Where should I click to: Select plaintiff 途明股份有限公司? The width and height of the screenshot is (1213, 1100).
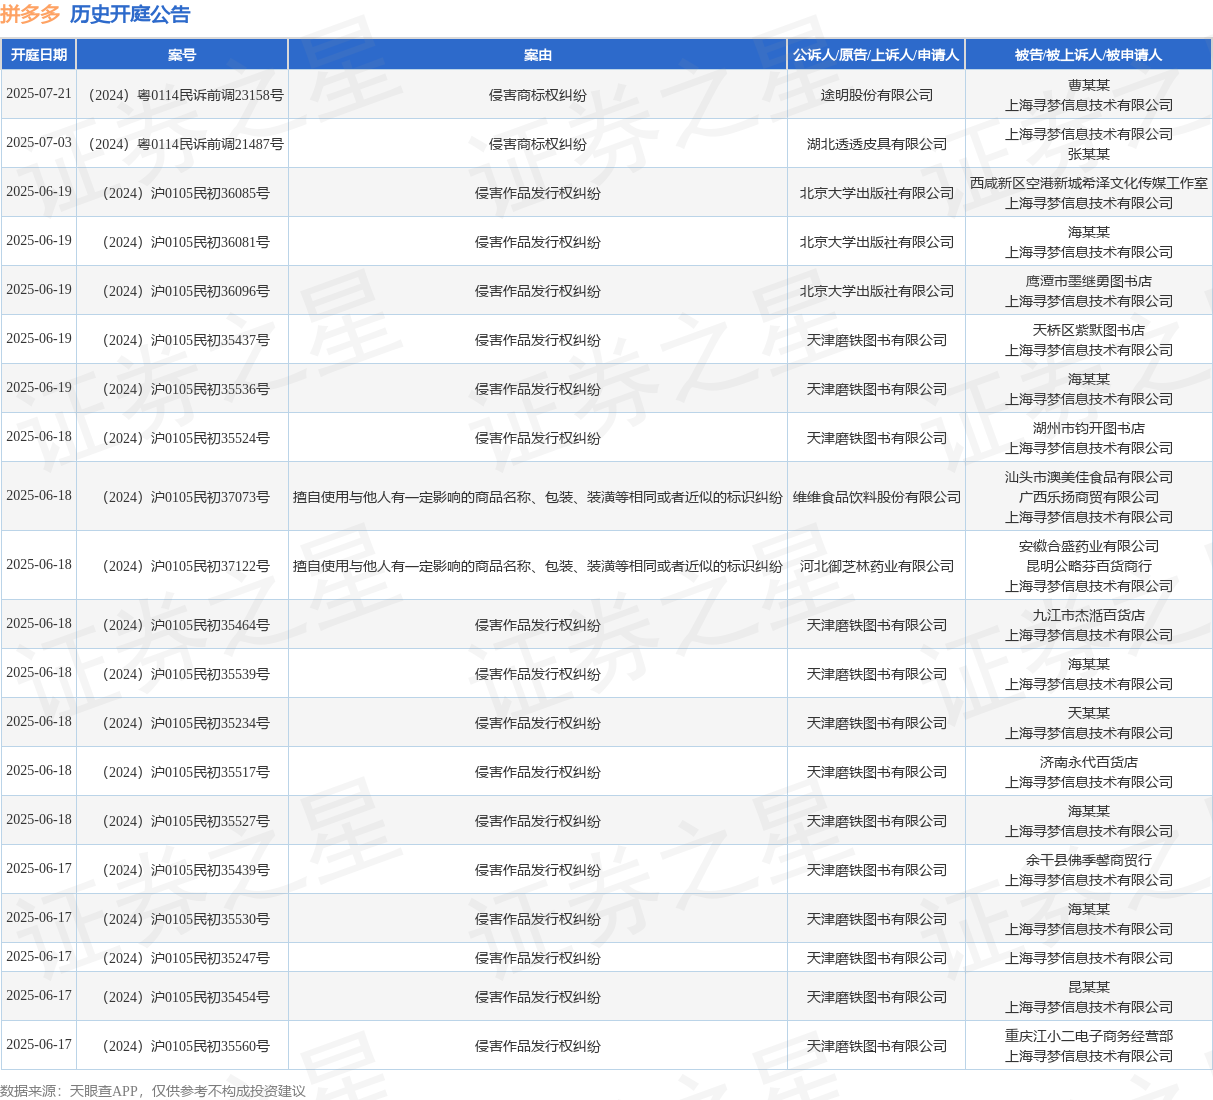877,95
